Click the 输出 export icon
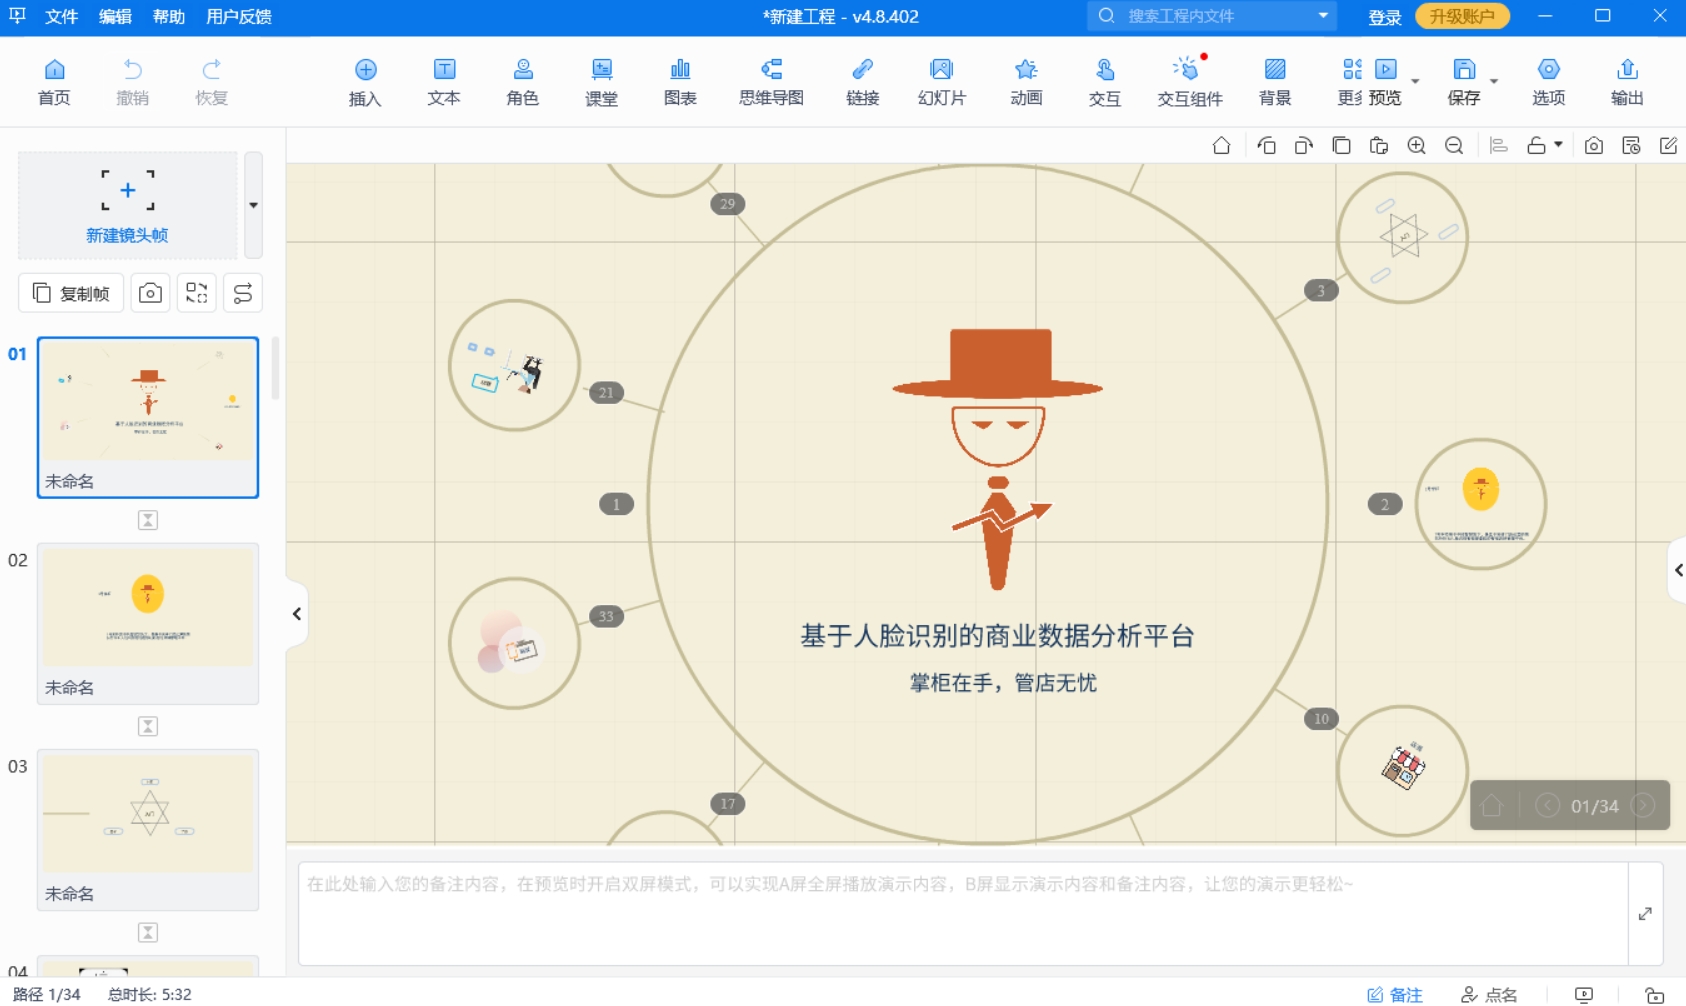This screenshot has width=1686, height=1006. [1627, 82]
